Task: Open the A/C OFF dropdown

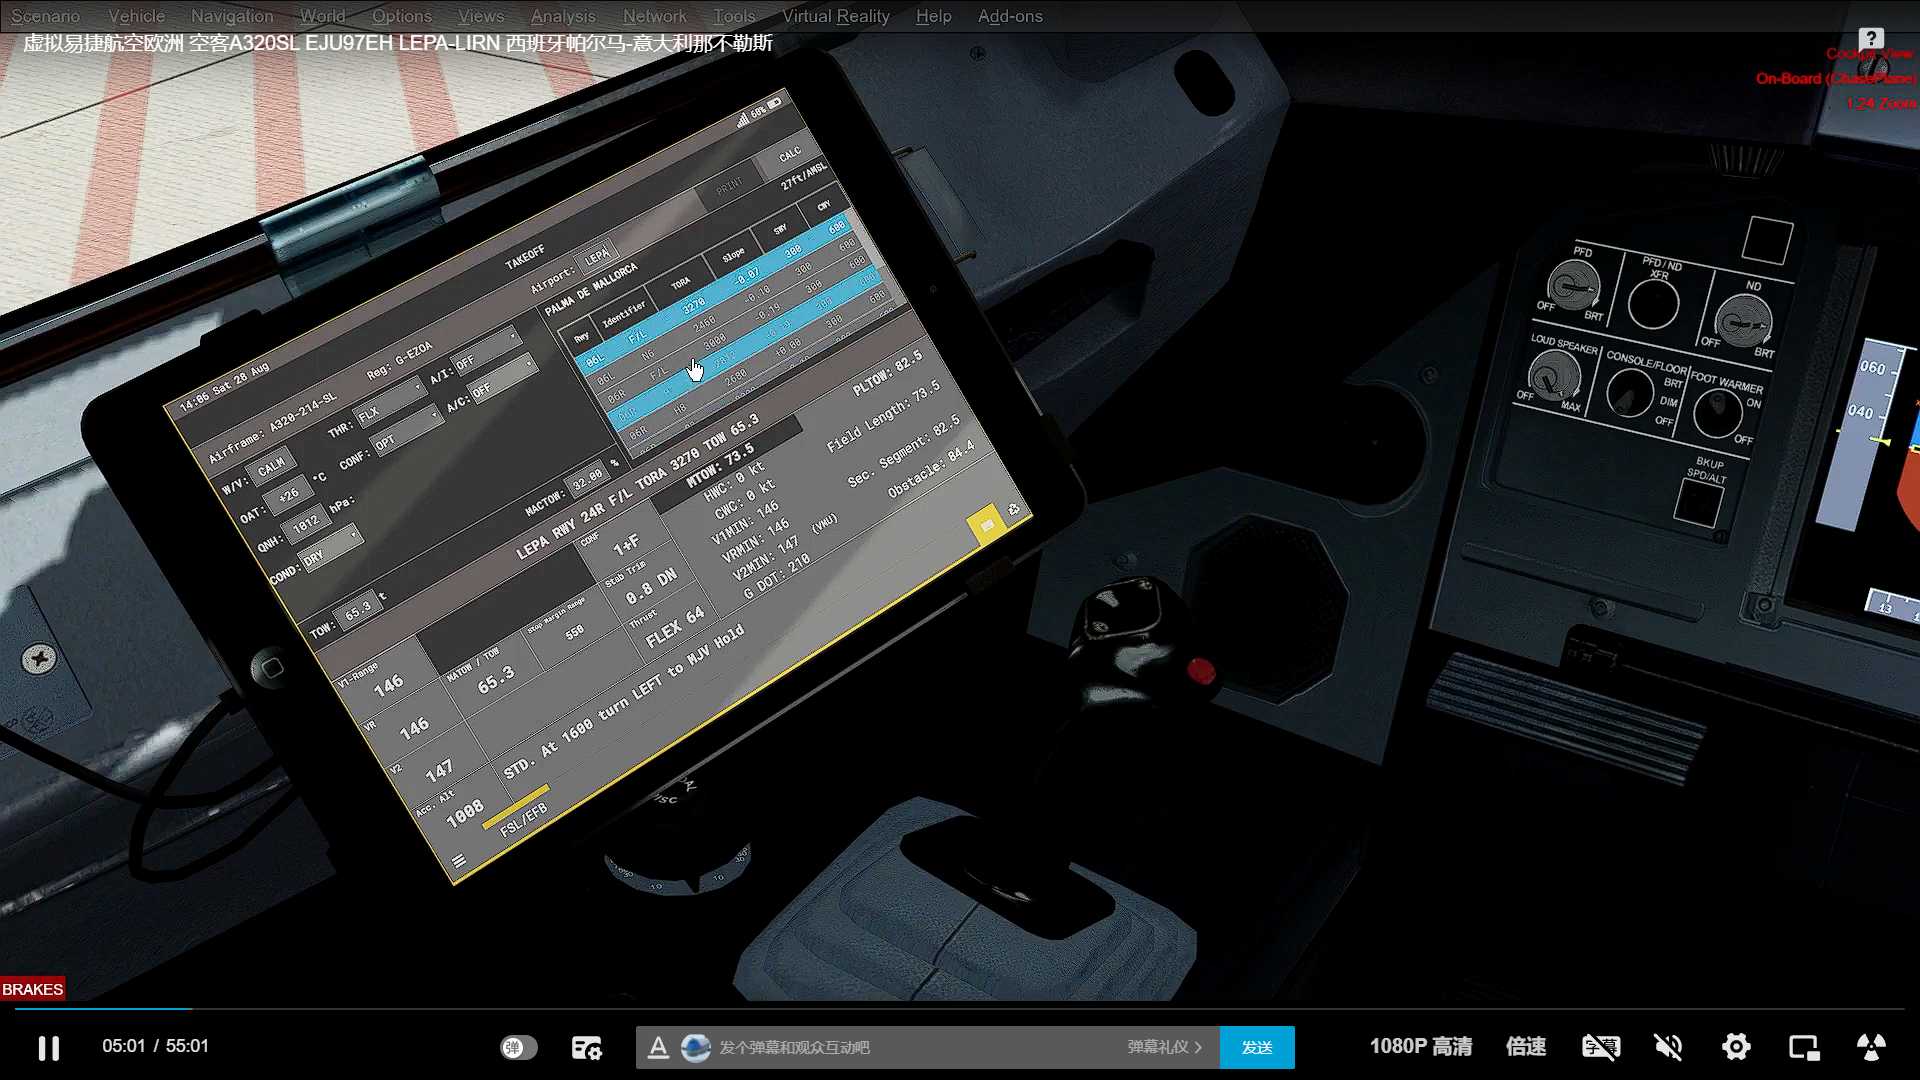Action: pyautogui.click(x=505, y=378)
